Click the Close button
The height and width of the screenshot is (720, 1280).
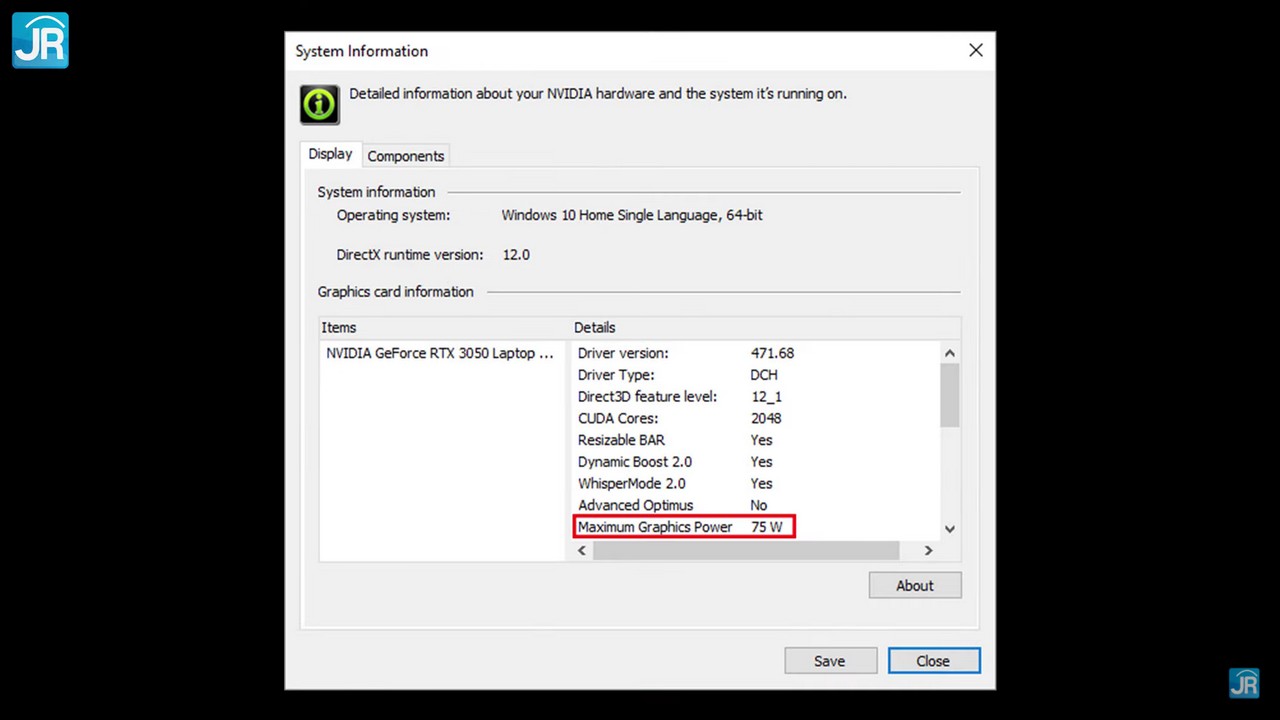pos(933,661)
